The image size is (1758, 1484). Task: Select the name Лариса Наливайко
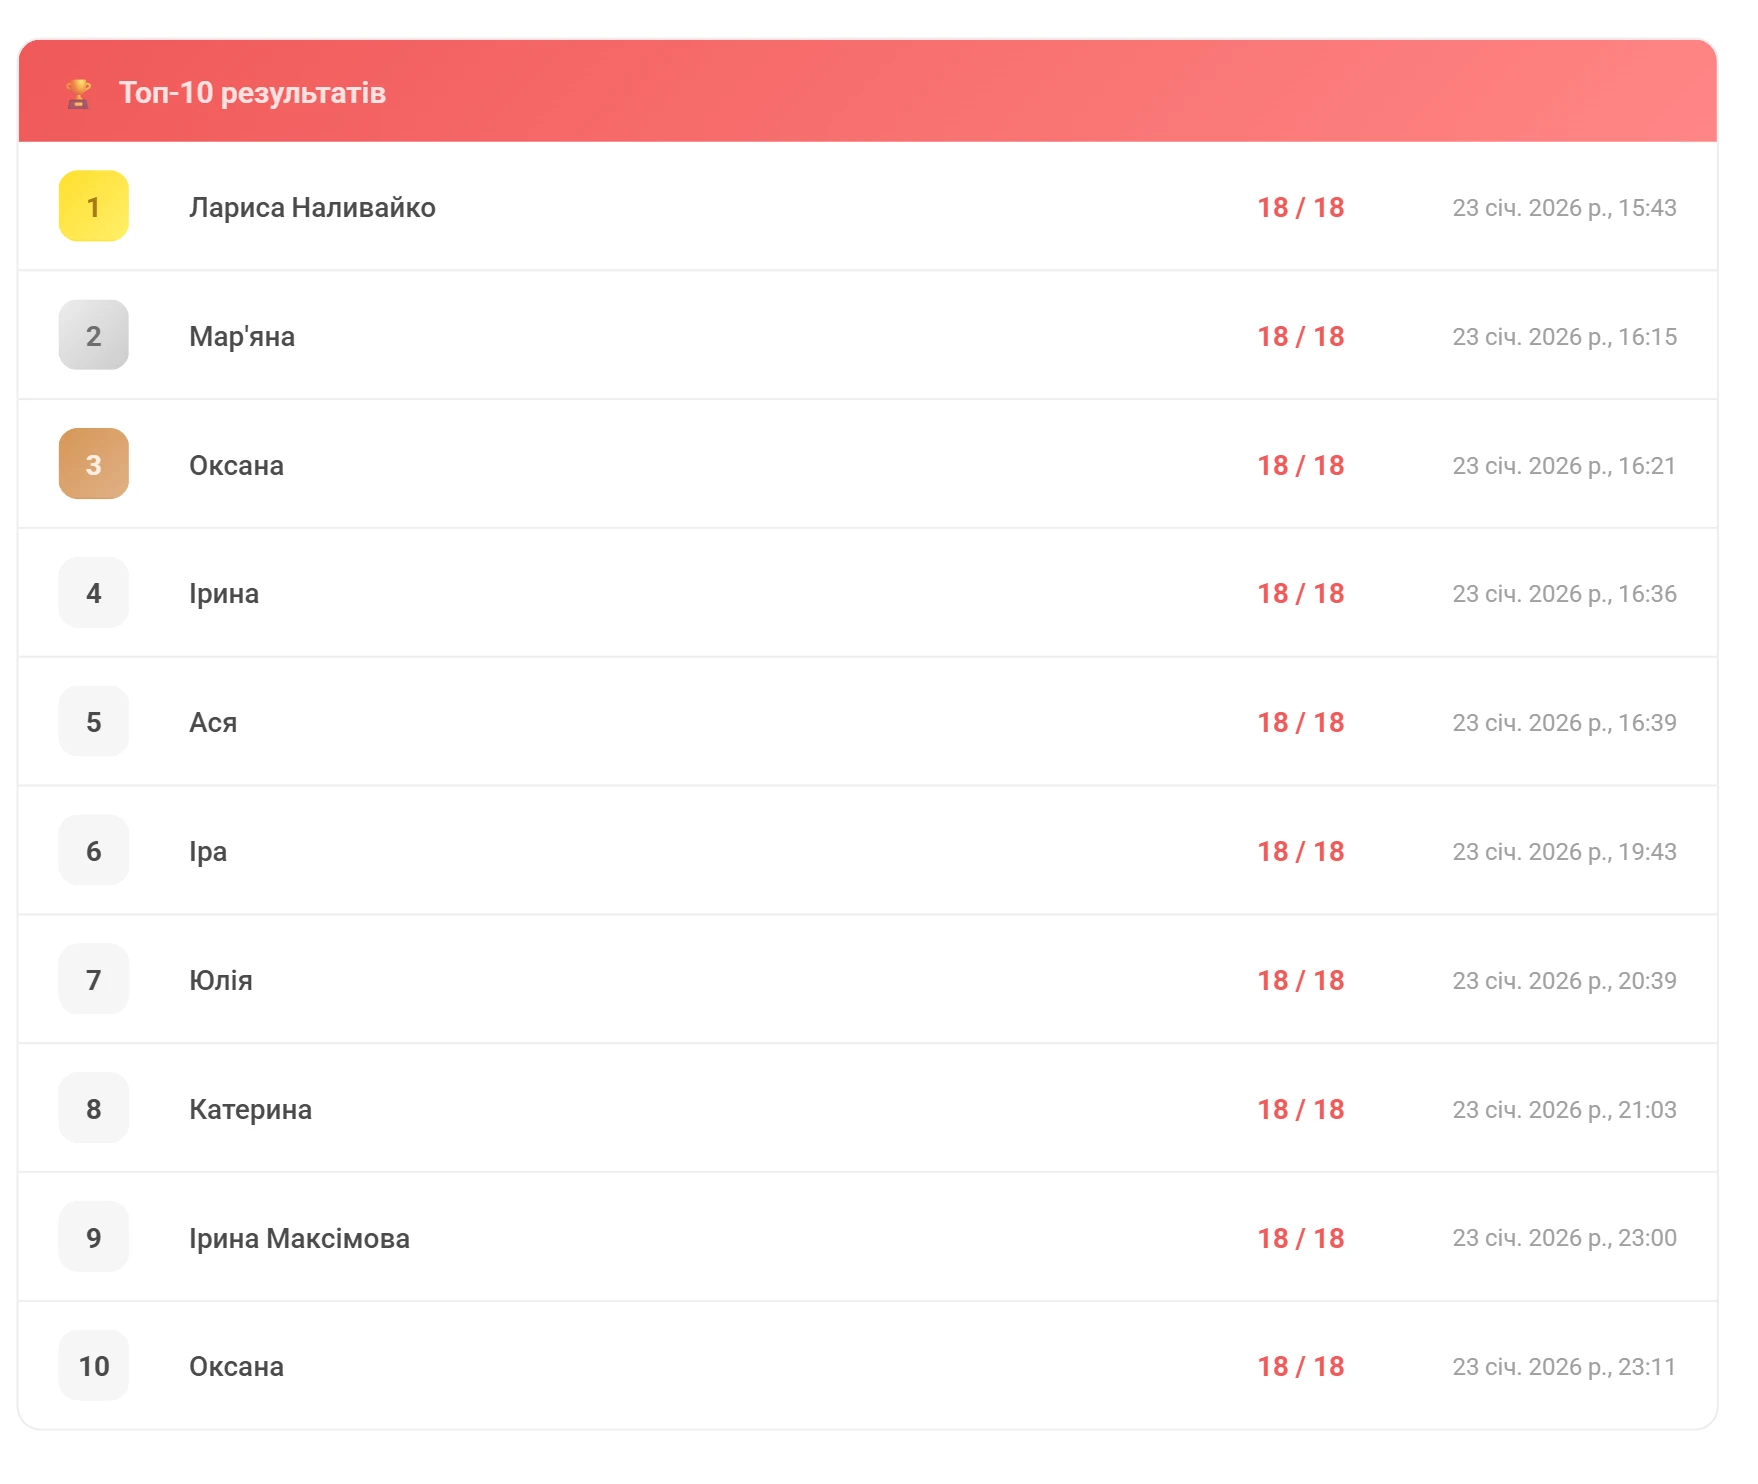point(312,207)
